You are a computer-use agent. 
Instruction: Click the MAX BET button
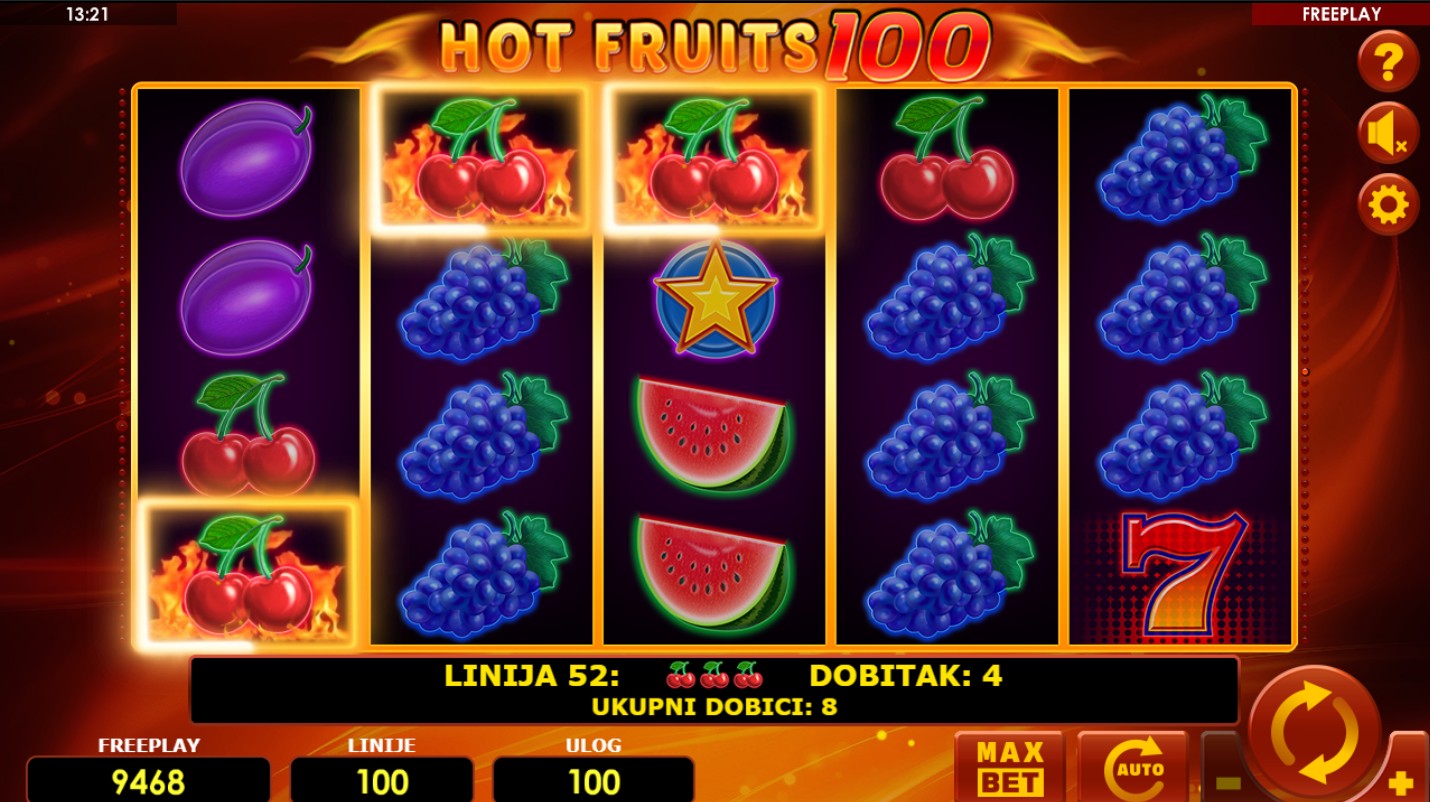1010,768
